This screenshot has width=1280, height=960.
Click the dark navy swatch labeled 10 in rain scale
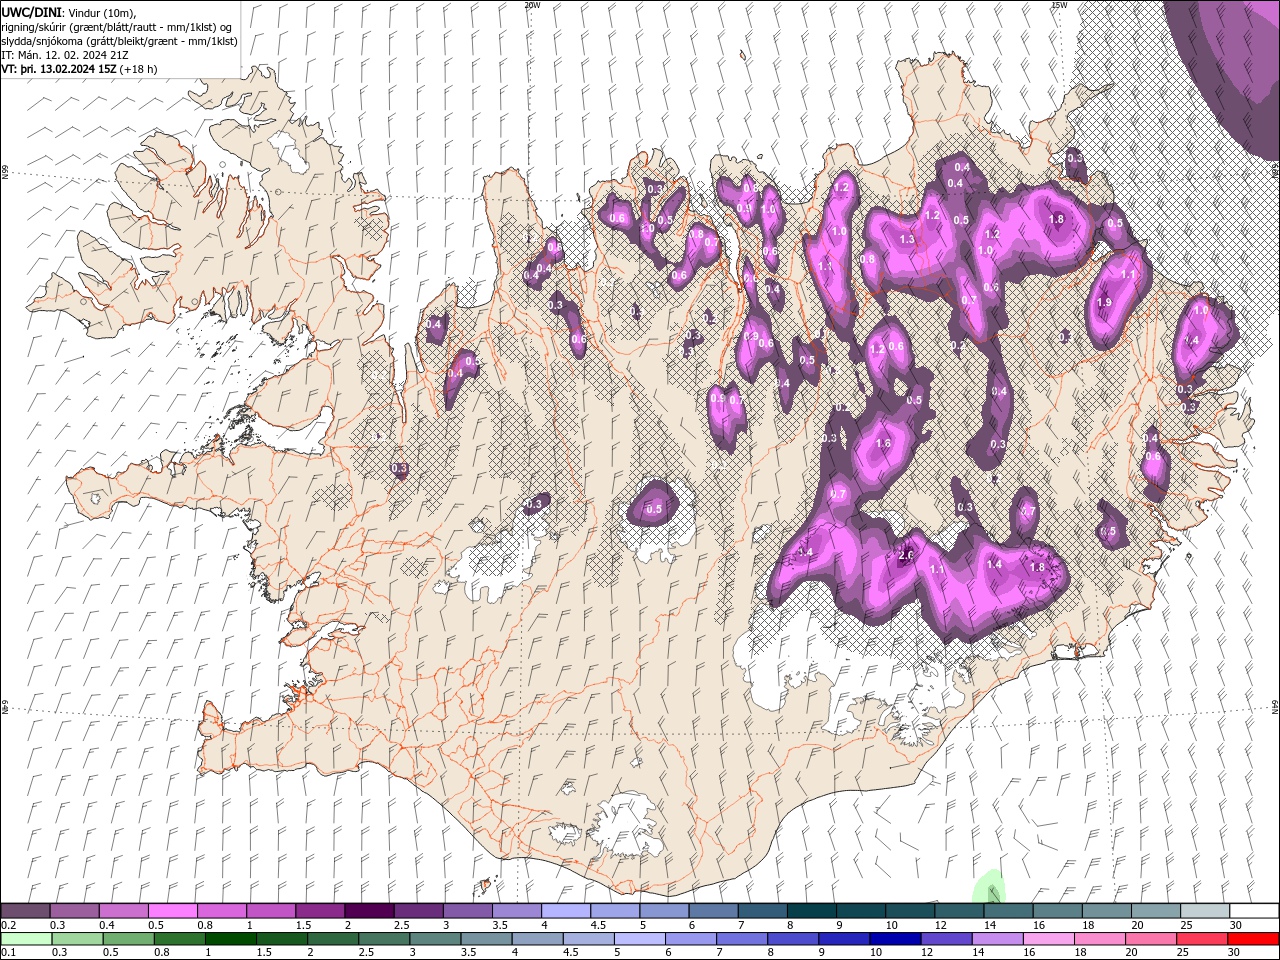click(894, 938)
